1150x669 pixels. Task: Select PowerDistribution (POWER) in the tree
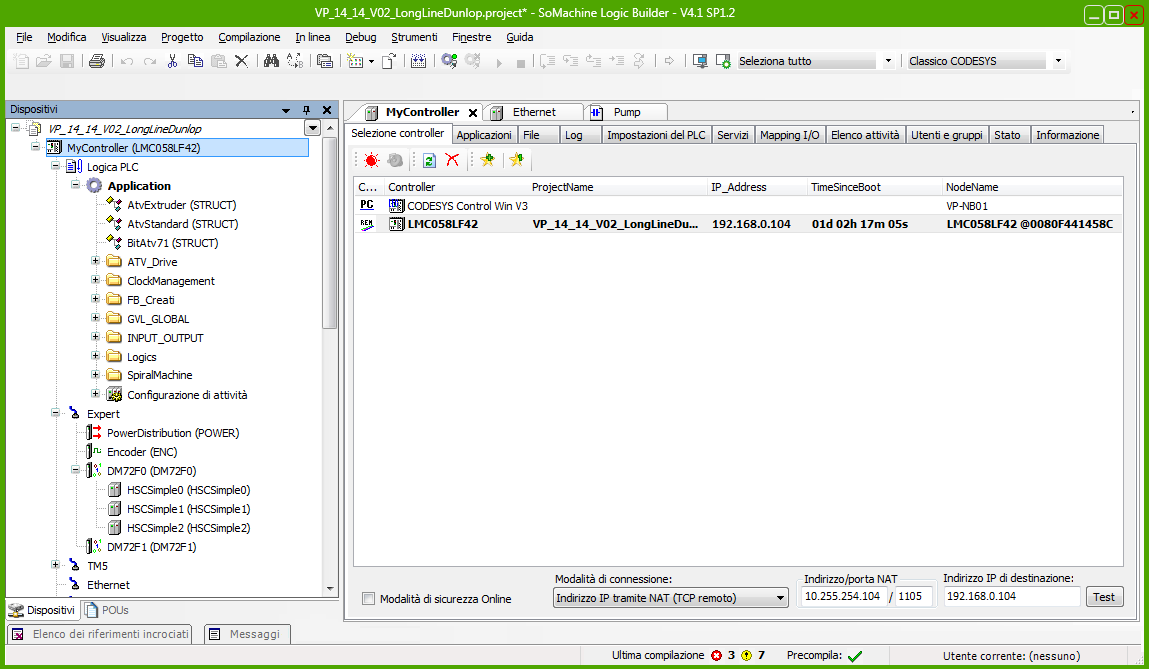point(173,433)
